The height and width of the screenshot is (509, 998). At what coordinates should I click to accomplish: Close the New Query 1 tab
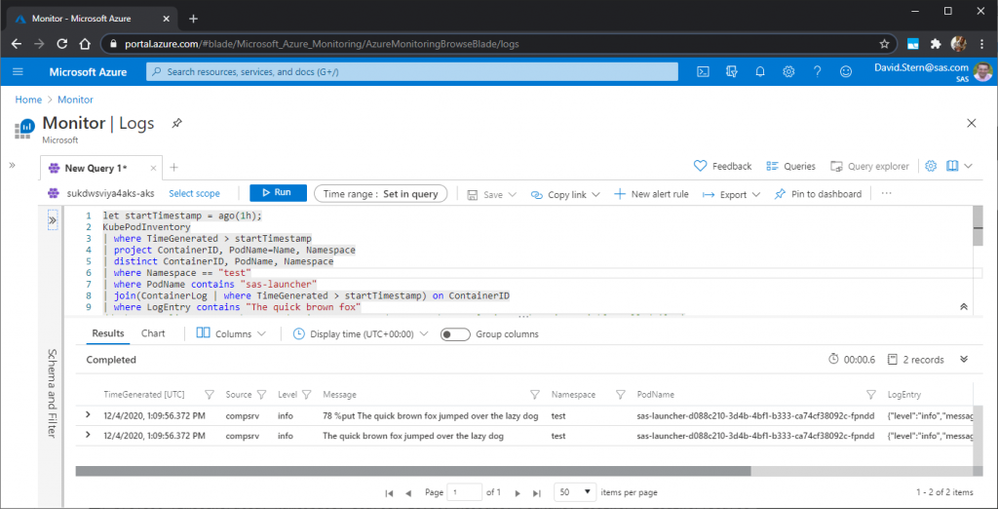point(153,168)
